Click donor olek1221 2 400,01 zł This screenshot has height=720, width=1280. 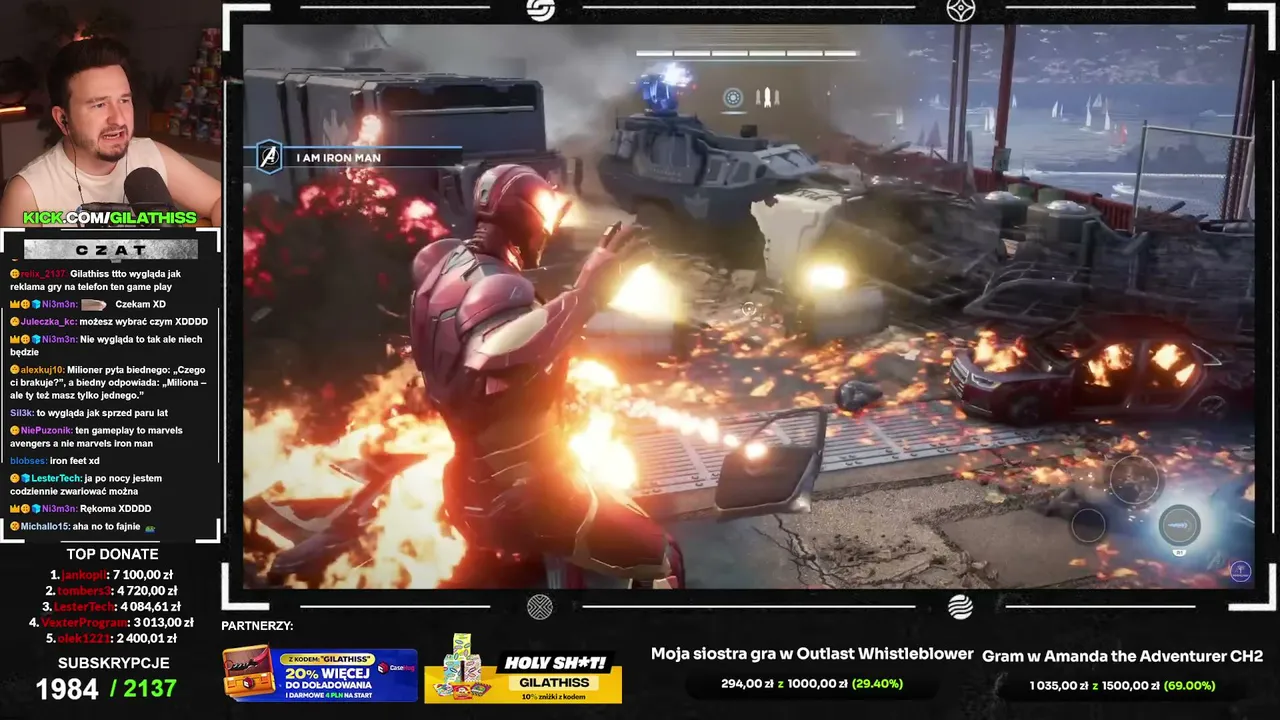click(112, 639)
